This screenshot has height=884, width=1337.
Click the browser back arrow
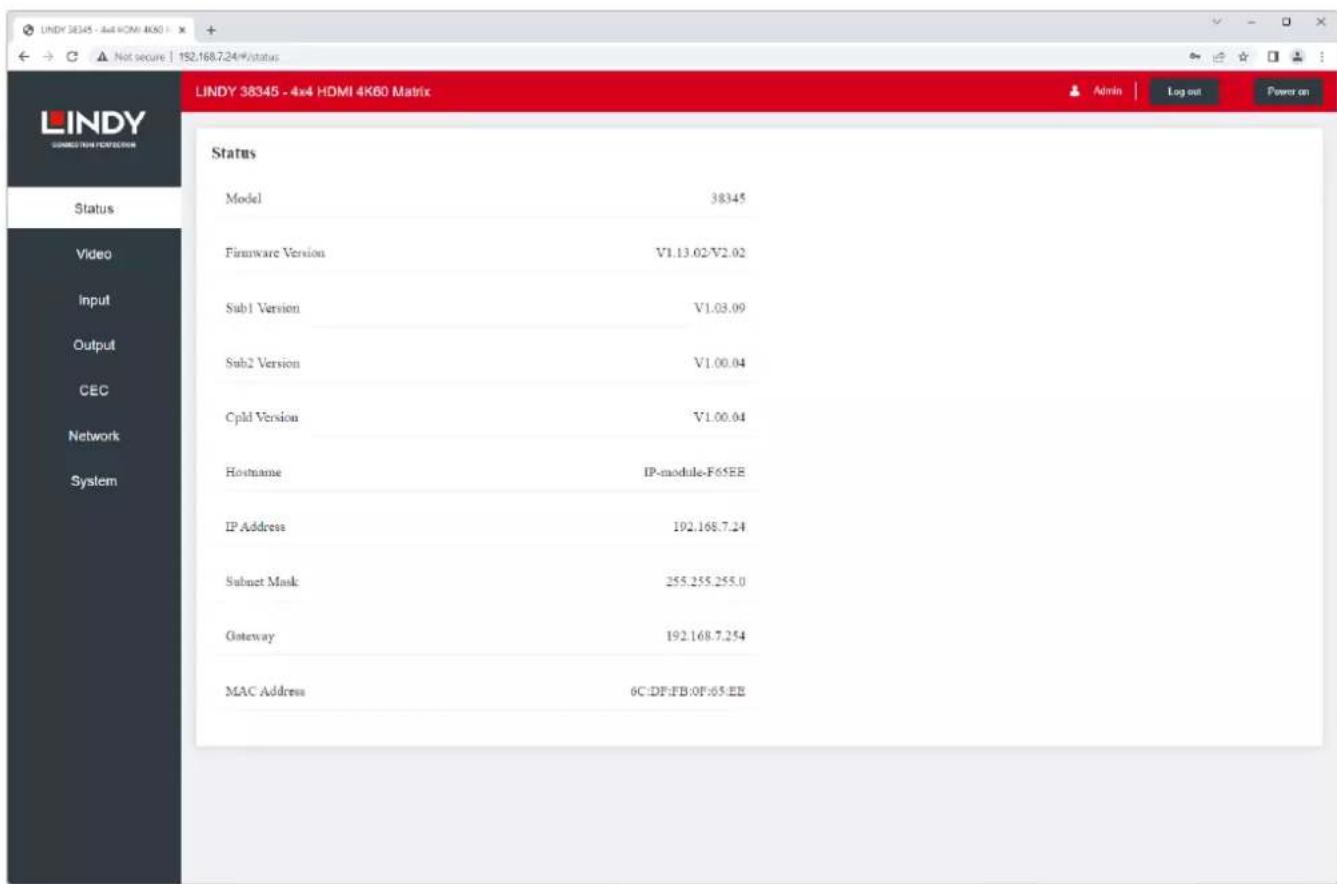click(24, 59)
